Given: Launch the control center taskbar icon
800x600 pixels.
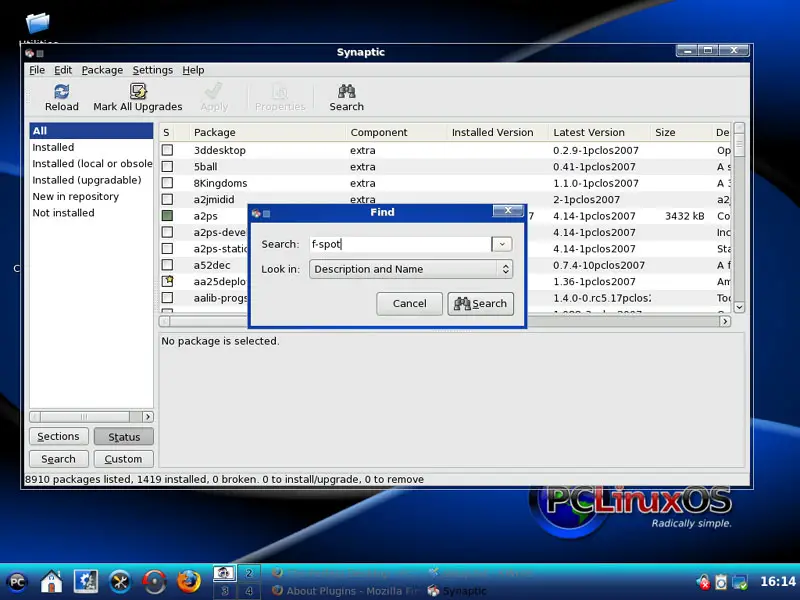Looking at the screenshot, I should click(x=86, y=582).
